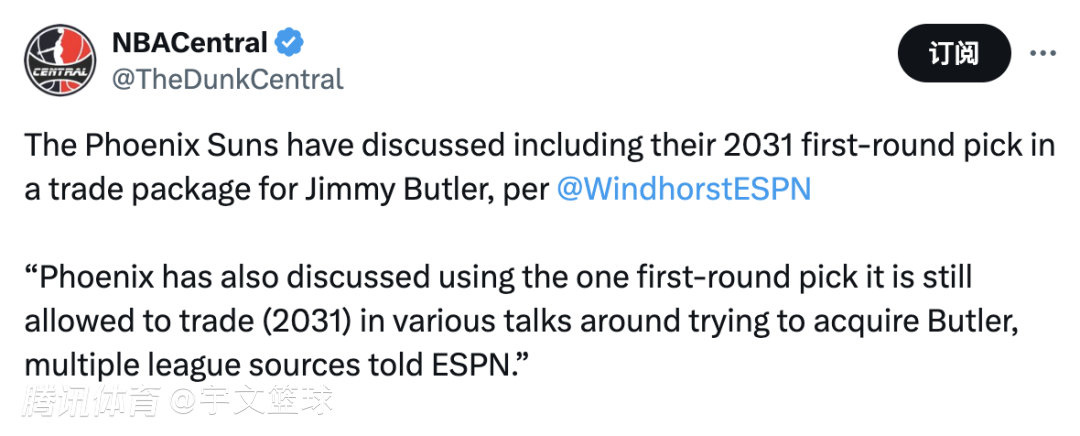Click the NBACentral profile avatar
Viewport: 1080px width, 436px height.
pos(59,59)
